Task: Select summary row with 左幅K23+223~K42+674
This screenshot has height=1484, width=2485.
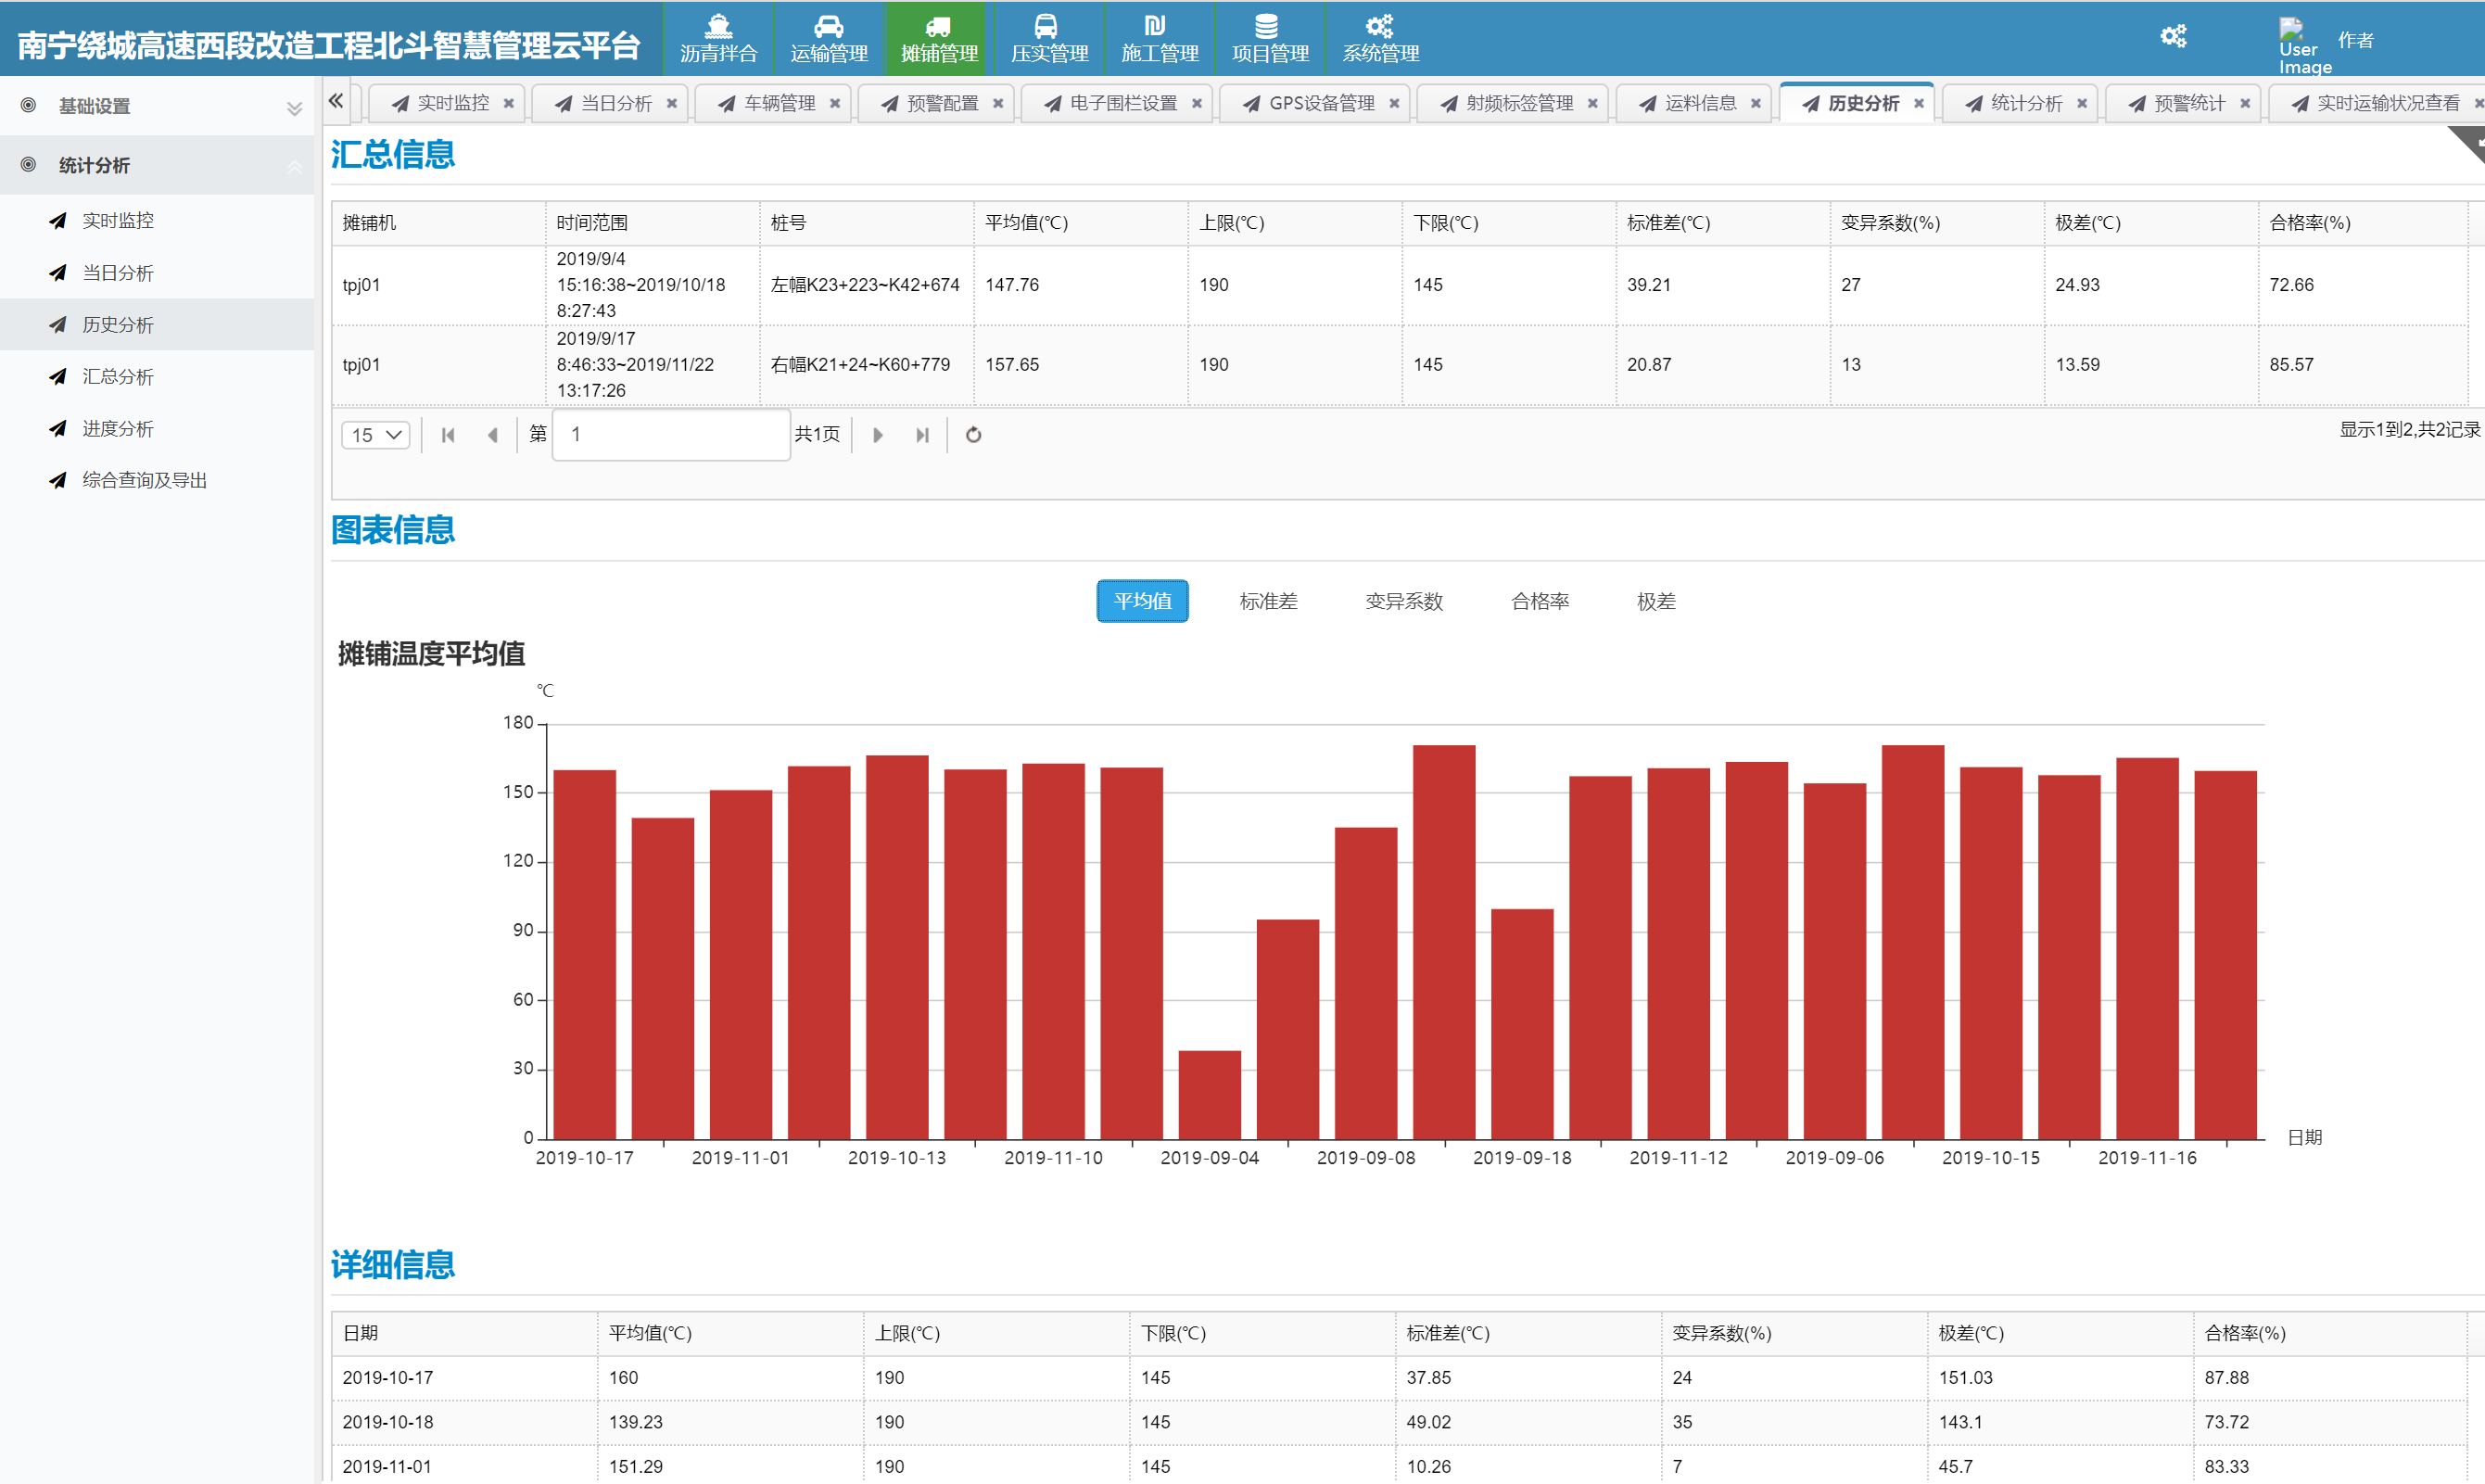Action: click(x=1400, y=285)
